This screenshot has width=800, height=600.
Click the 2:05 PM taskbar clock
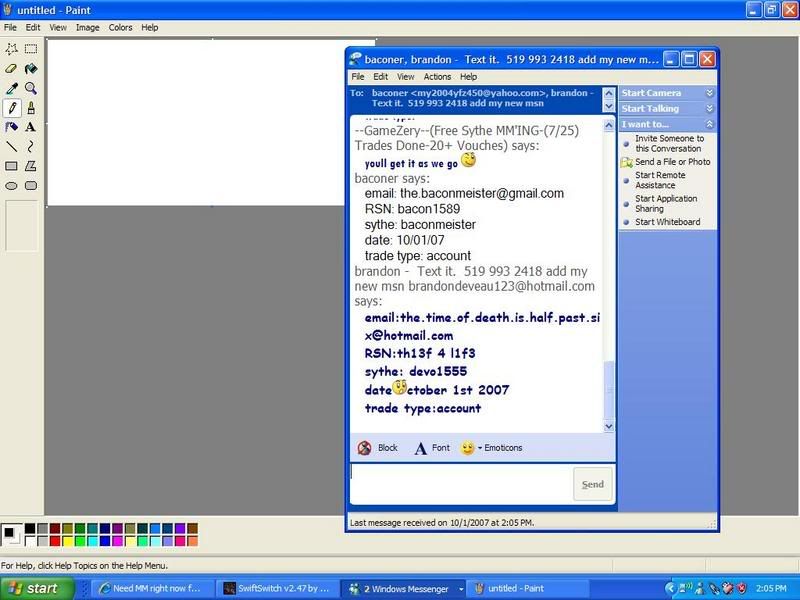[x=771, y=588]
